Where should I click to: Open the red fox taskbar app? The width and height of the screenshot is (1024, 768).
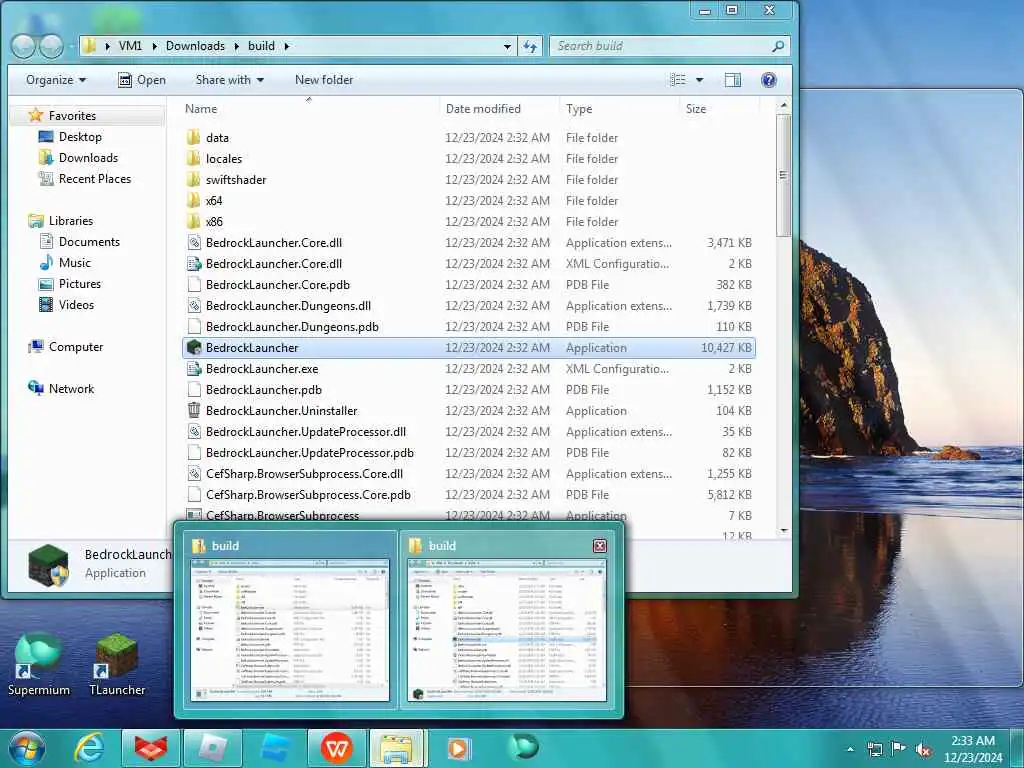tap(151, 748)
